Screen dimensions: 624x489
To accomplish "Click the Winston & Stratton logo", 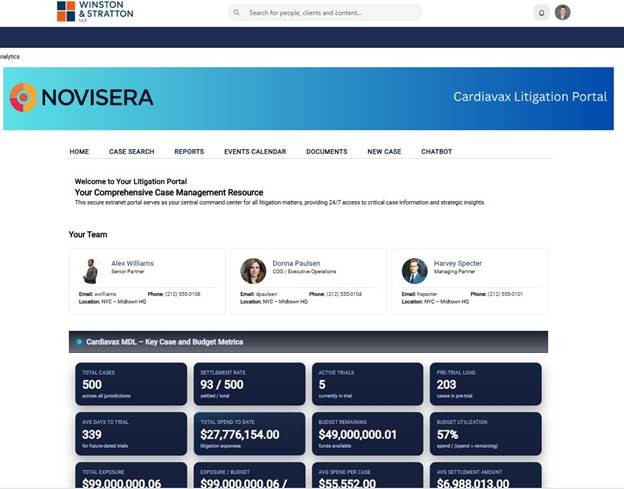I will pyautogui.click(x=95, y=11).
